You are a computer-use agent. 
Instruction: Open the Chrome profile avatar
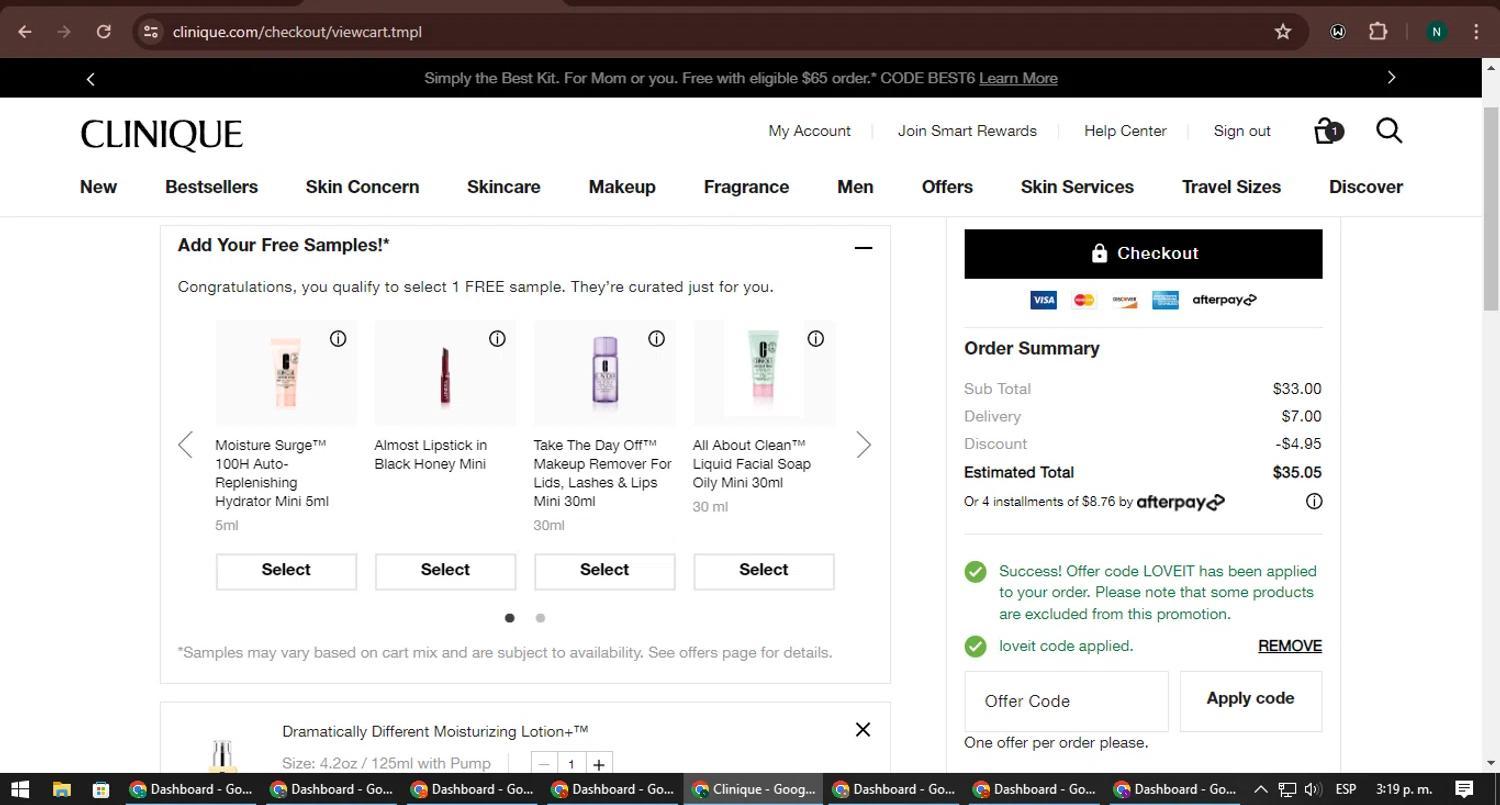[1436, 32]
